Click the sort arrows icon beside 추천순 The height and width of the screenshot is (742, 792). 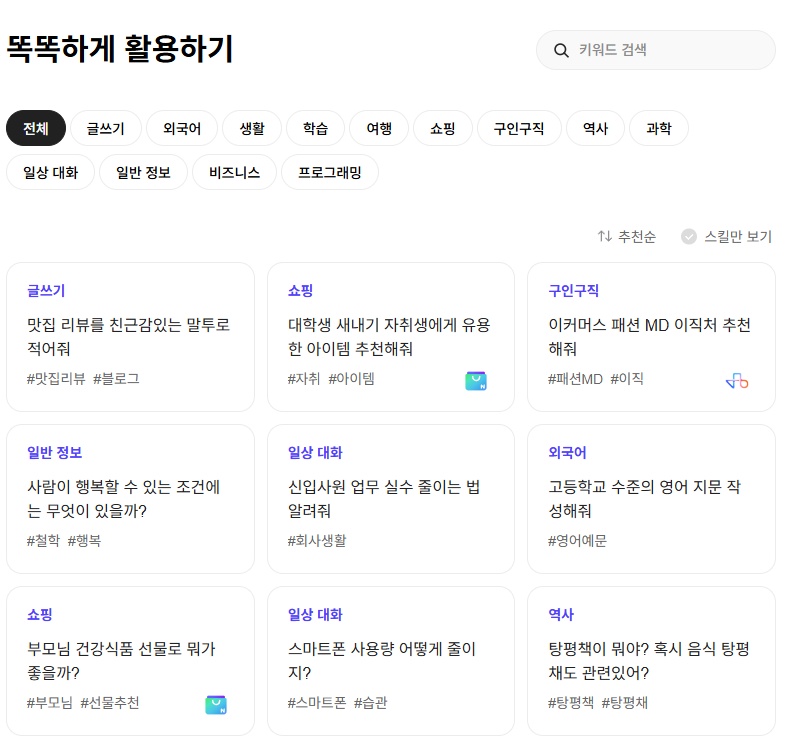605,236
